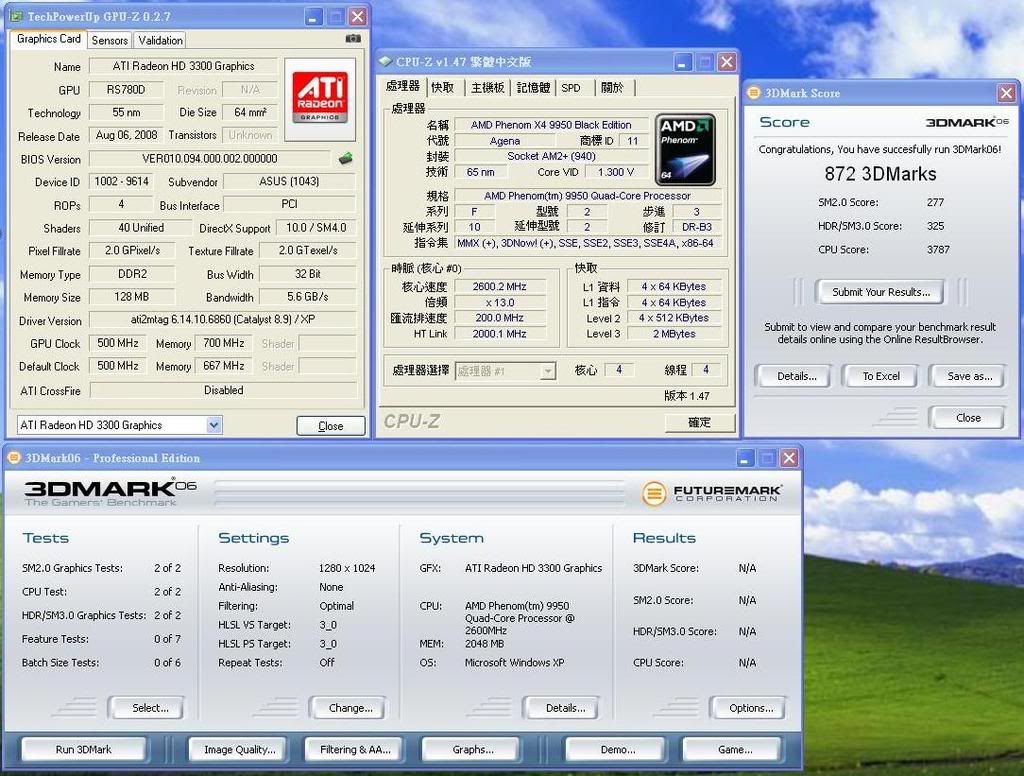The height and width of the screenshot is (776, 1024).
Task: Switch to the Graphics Card tab in GPU-Z
Action: [x=49, y=39]
